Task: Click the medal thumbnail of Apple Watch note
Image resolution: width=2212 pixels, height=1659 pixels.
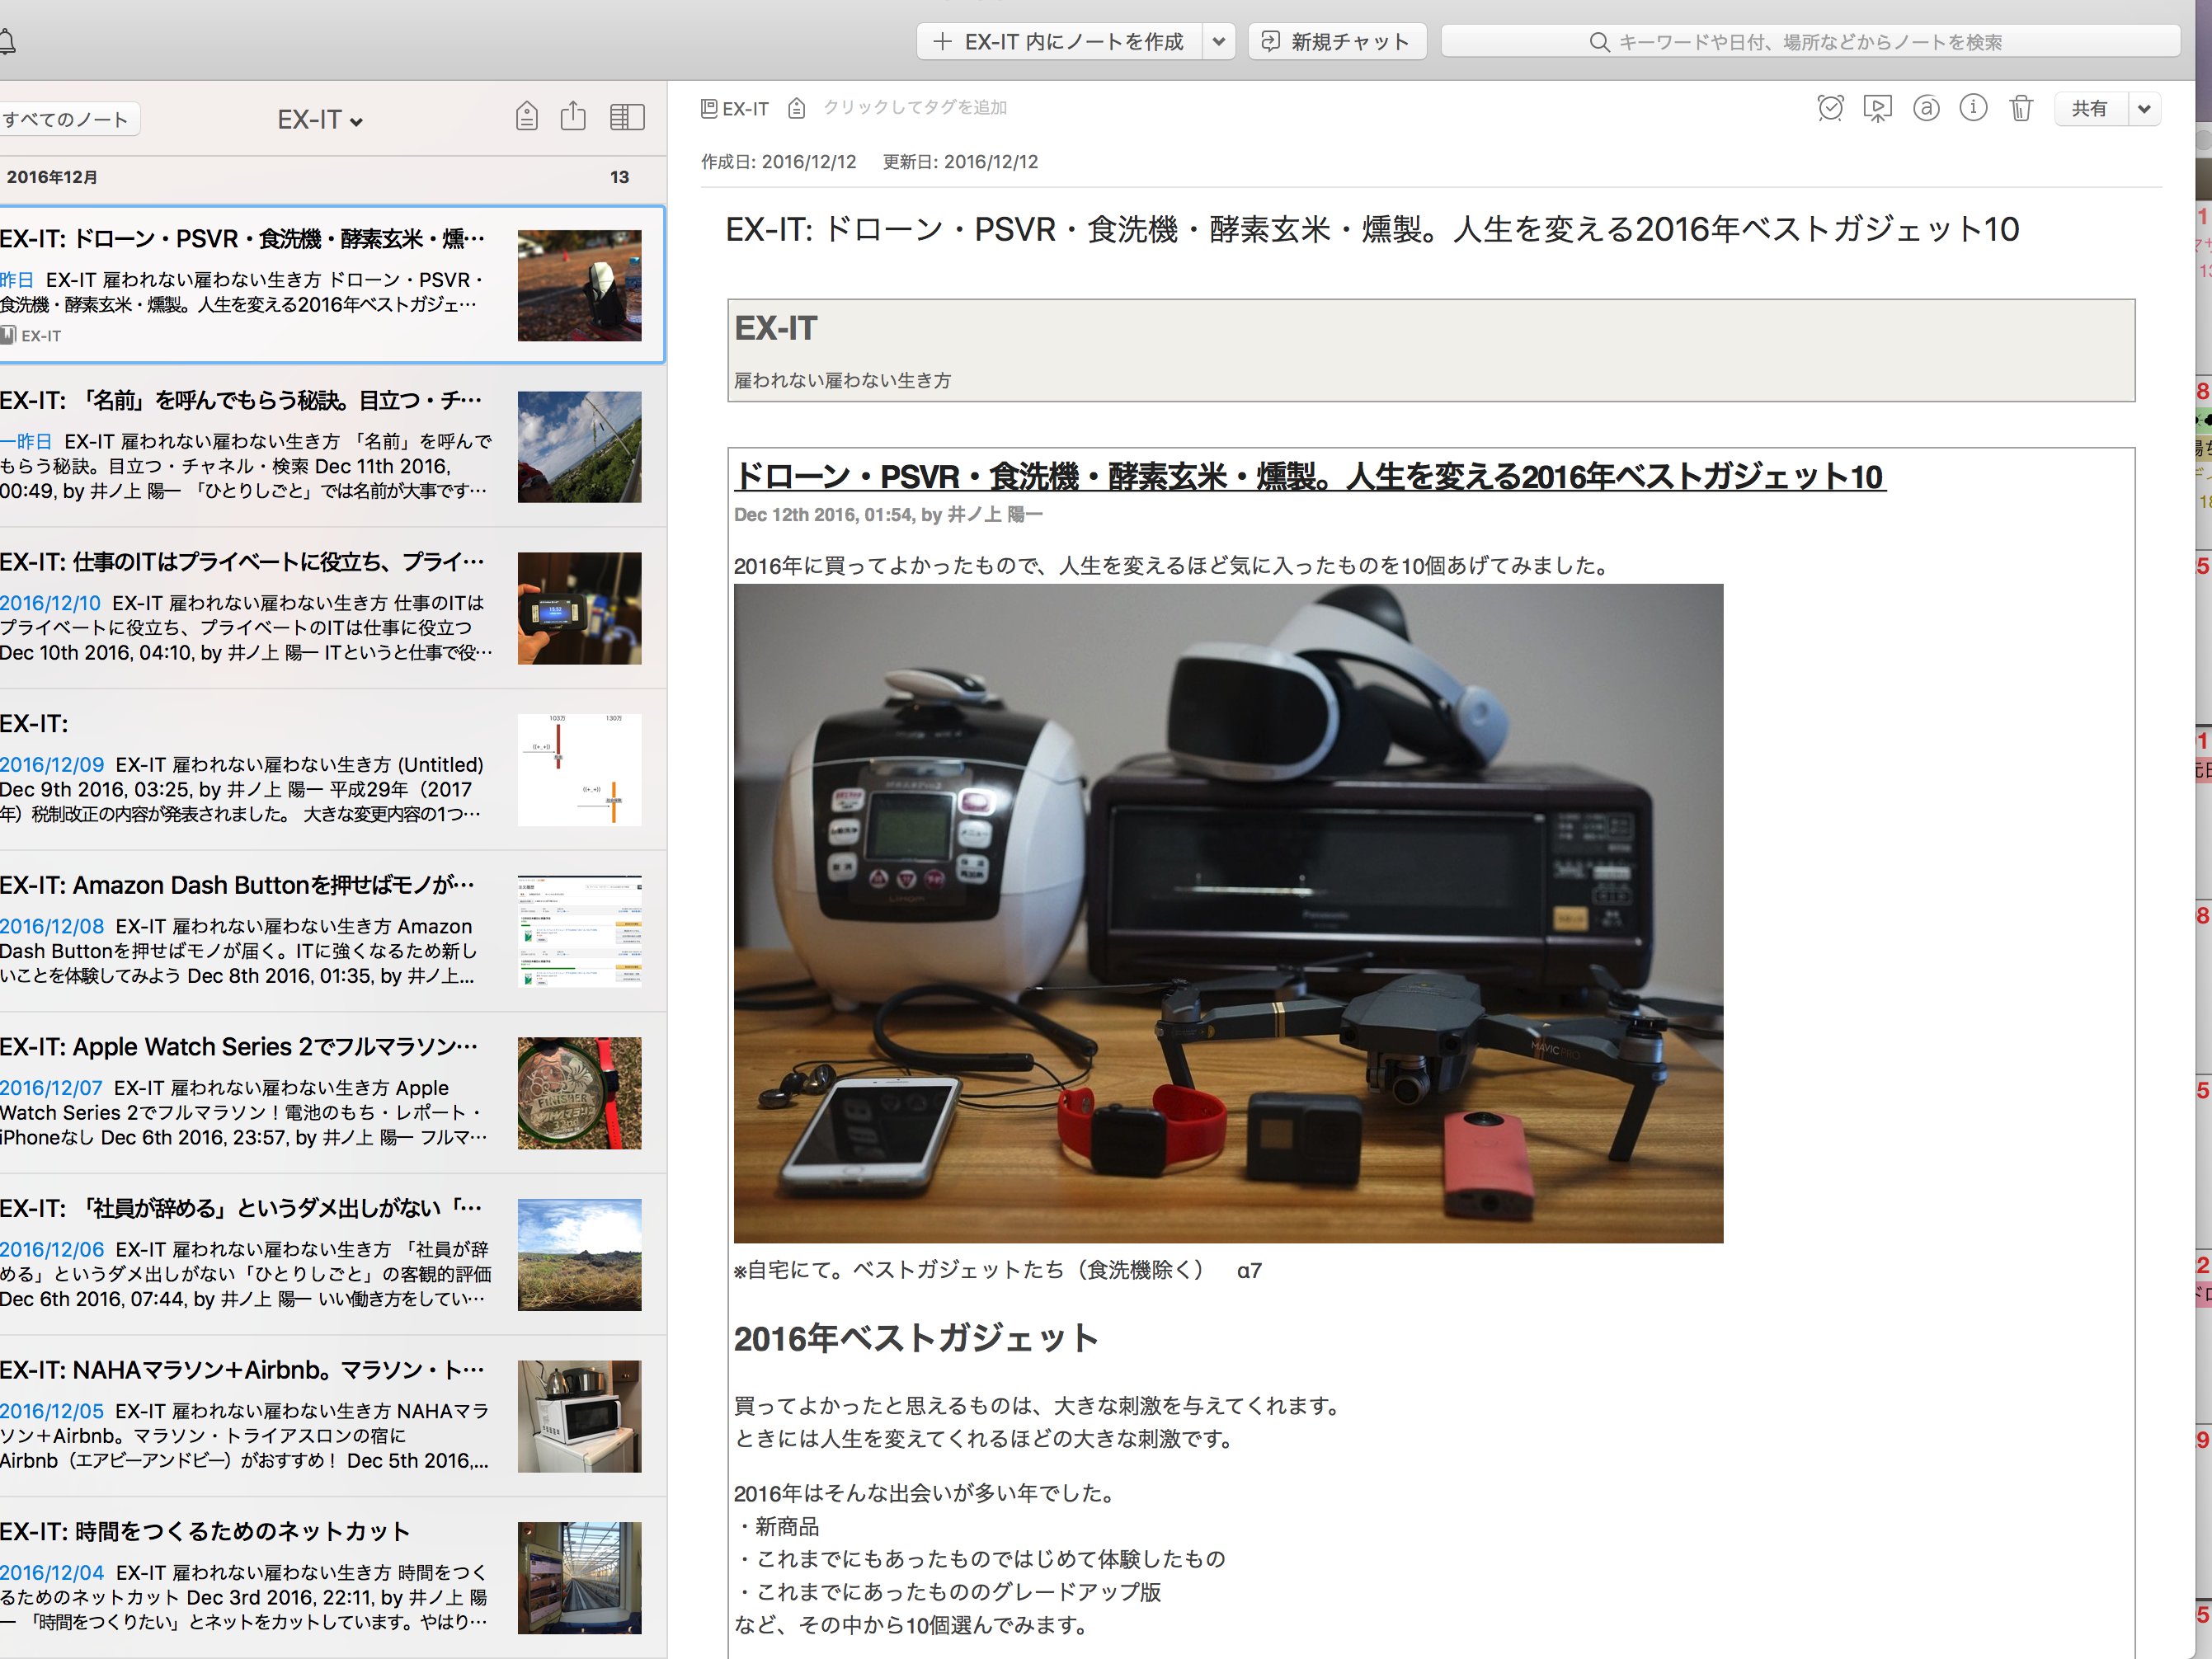Action: (579, 1093)
